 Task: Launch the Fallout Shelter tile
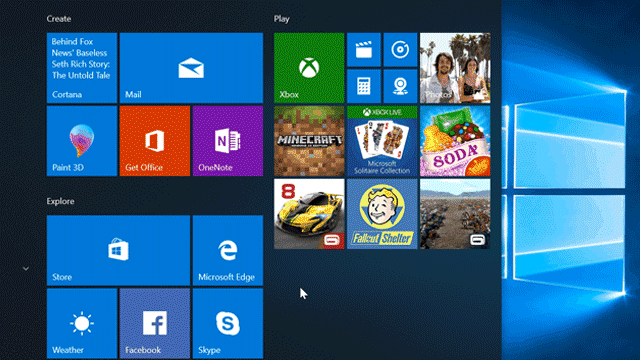coord(382,214)
